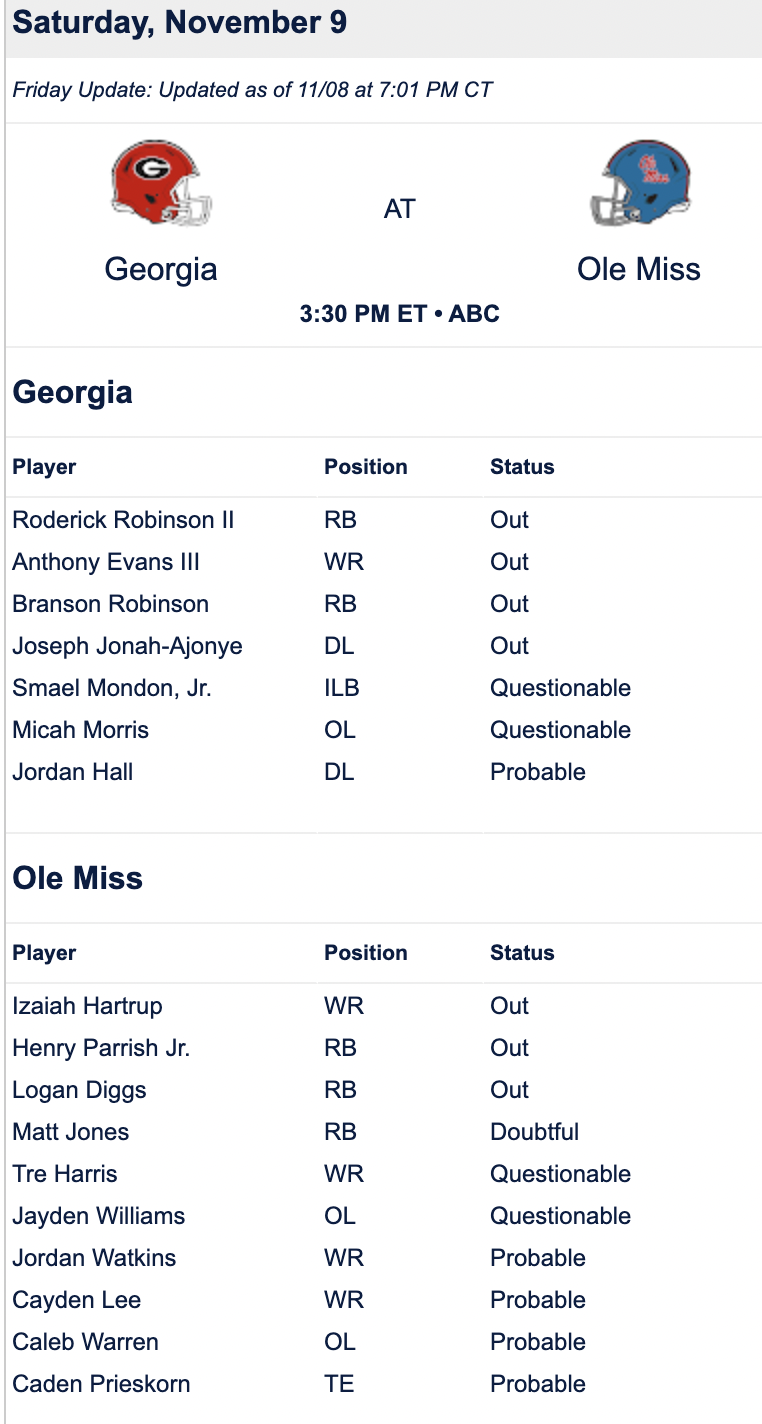Click Georgia's Player column header
Screen dimensions: 762x1424
44,467
